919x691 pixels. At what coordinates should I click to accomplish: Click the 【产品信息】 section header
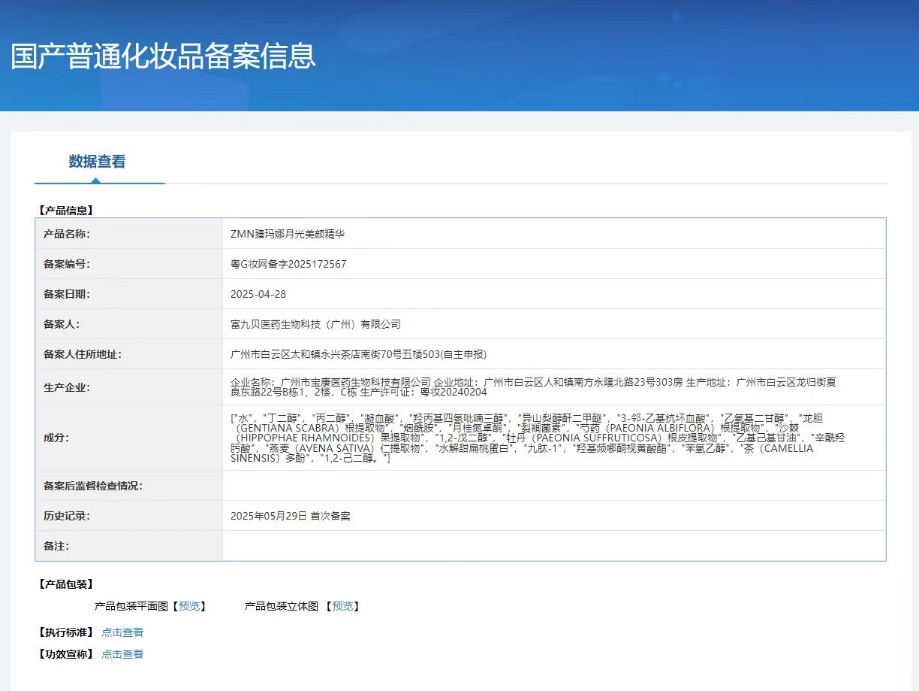click(64, 210)
